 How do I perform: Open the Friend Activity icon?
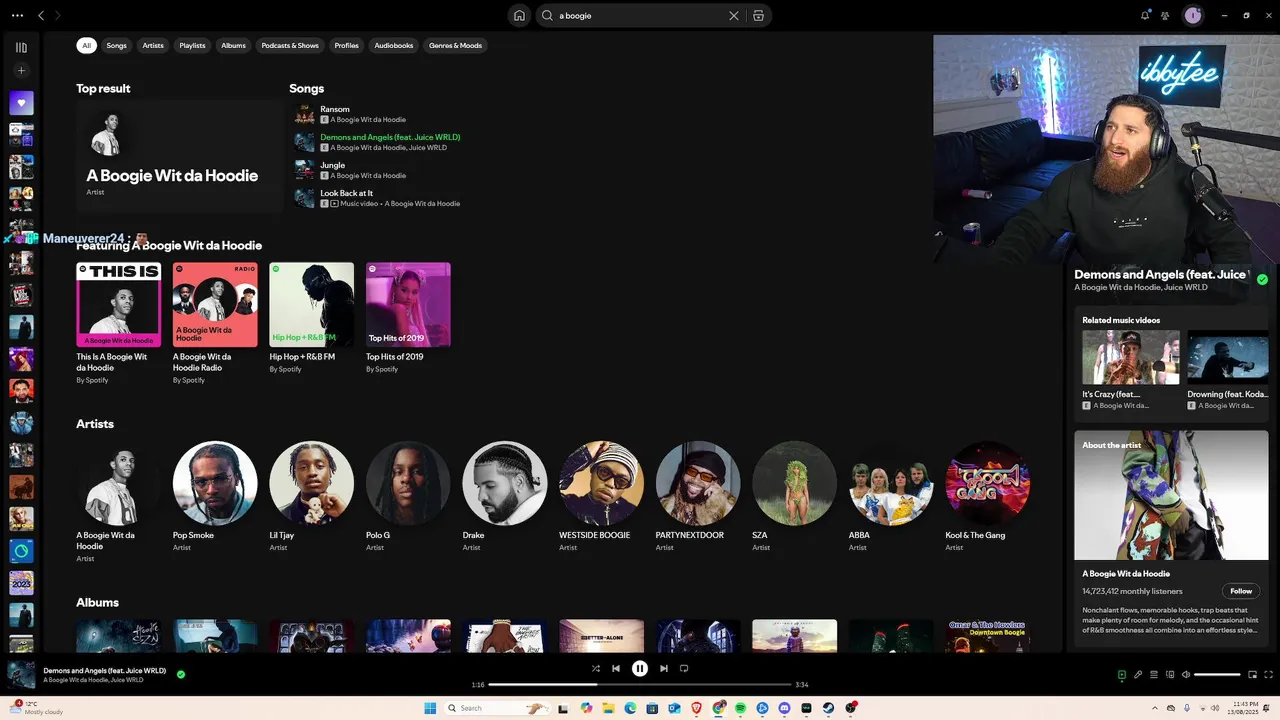pyautogui.click(x=1165, y=15)
